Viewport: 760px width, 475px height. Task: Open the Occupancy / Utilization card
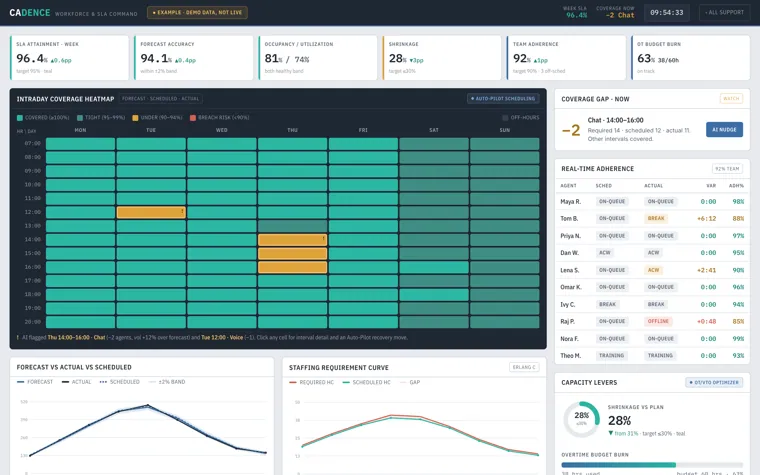pos(317,57)
